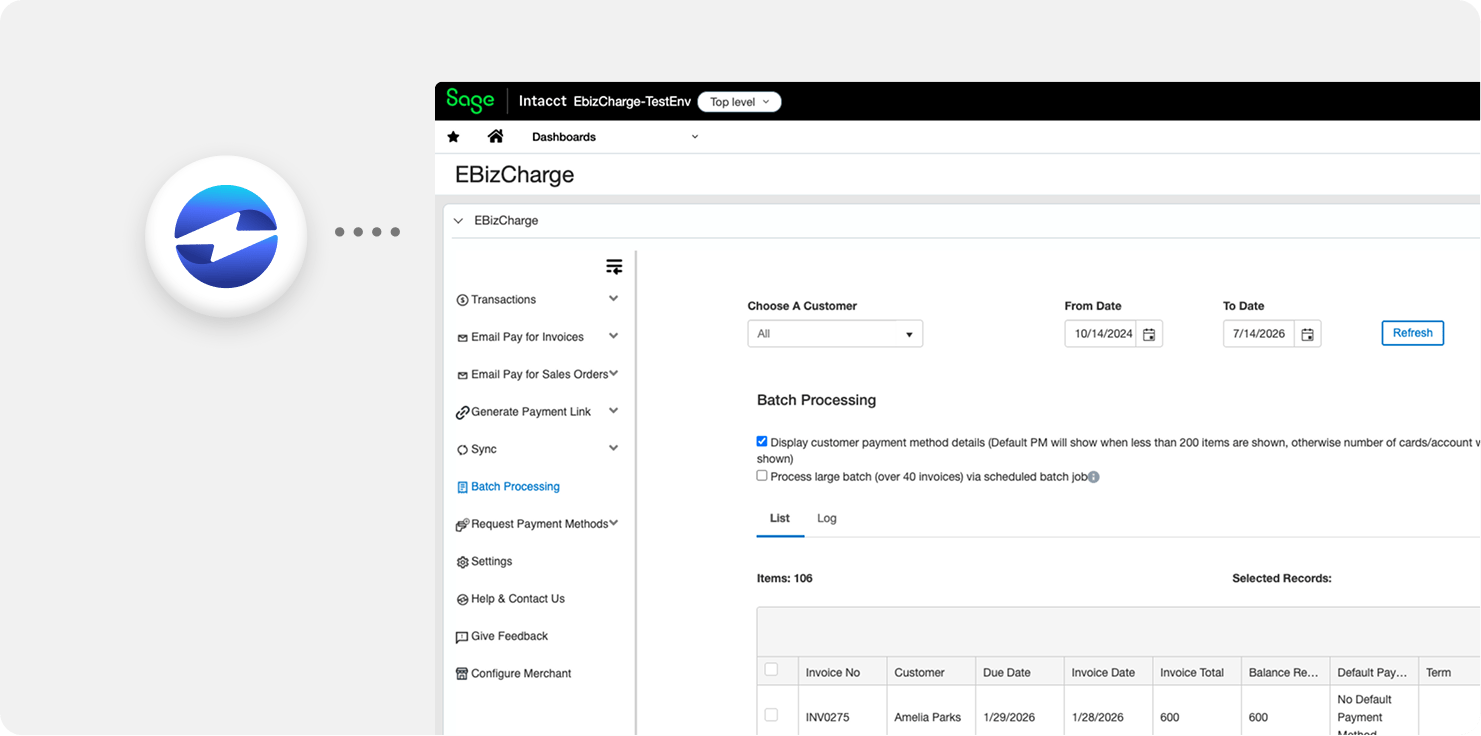Click the Request Payment Methods icon
Screen dimensions: 1481x736
[x=462, y=525]
